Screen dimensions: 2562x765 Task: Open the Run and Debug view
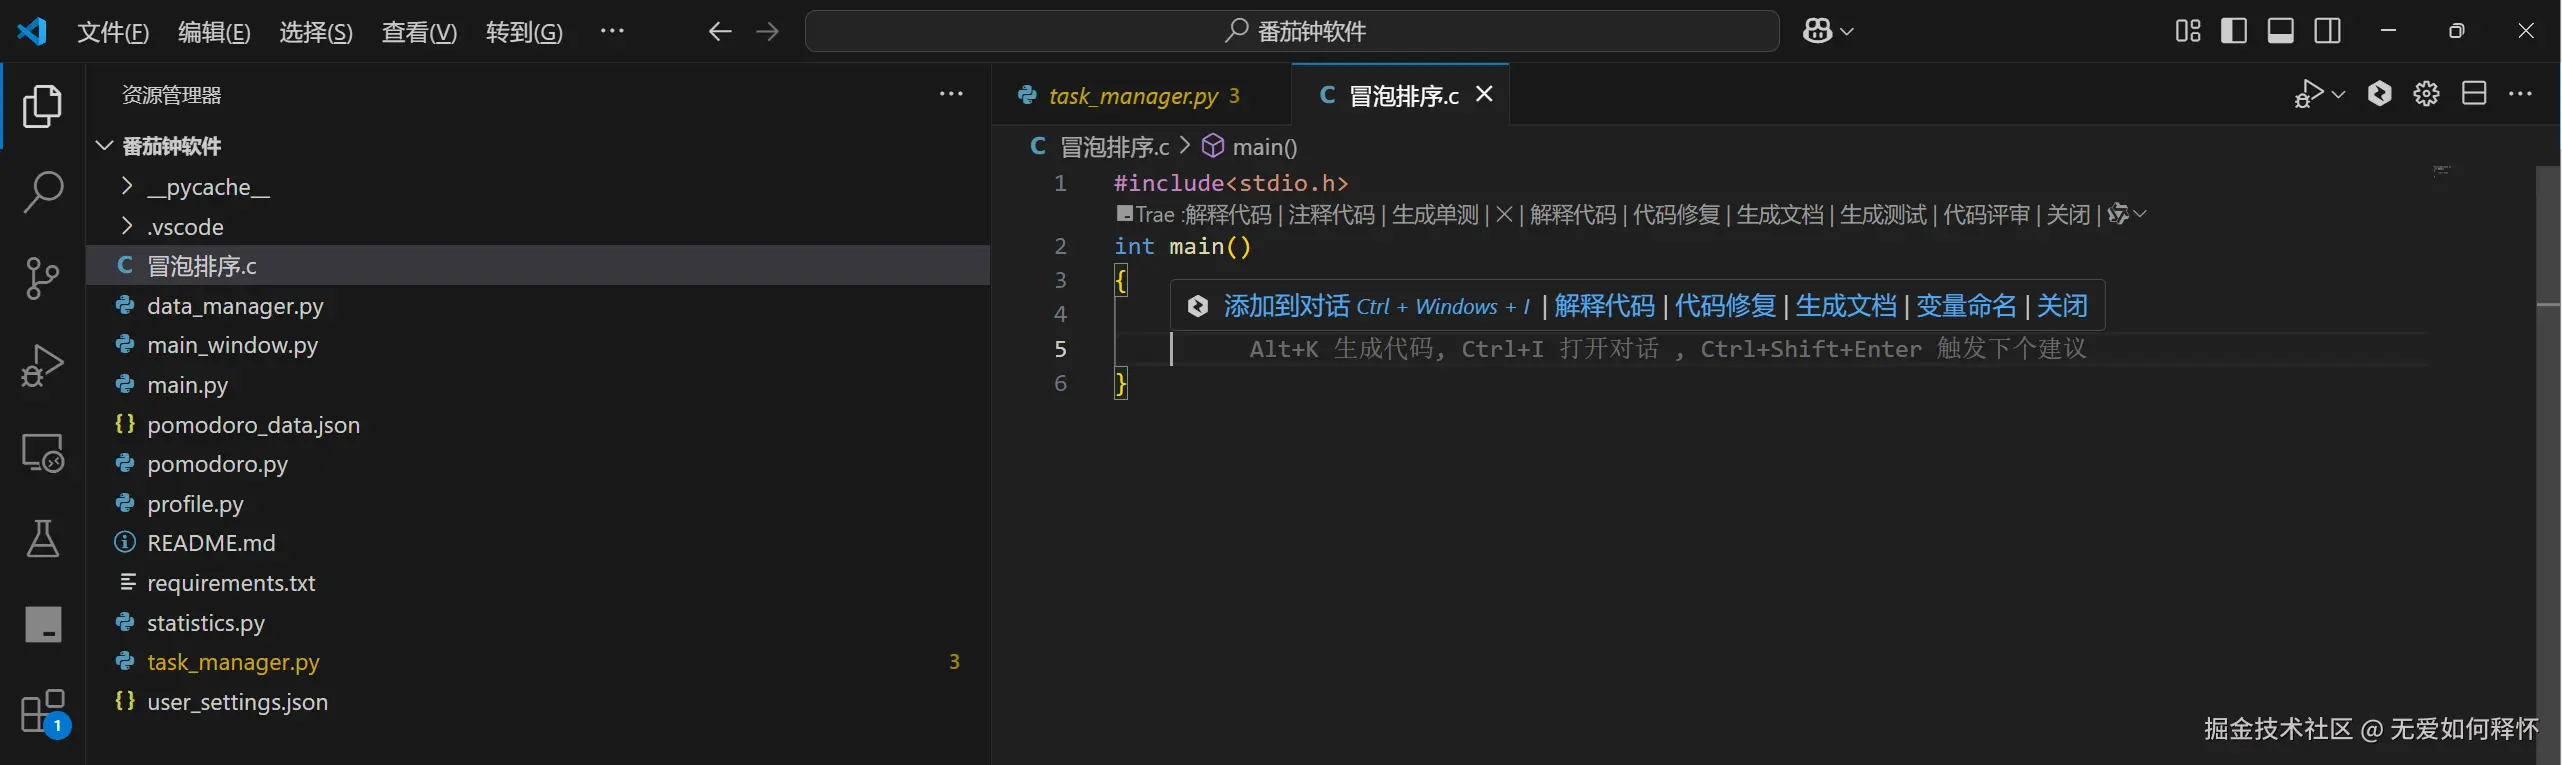(43, 365)
